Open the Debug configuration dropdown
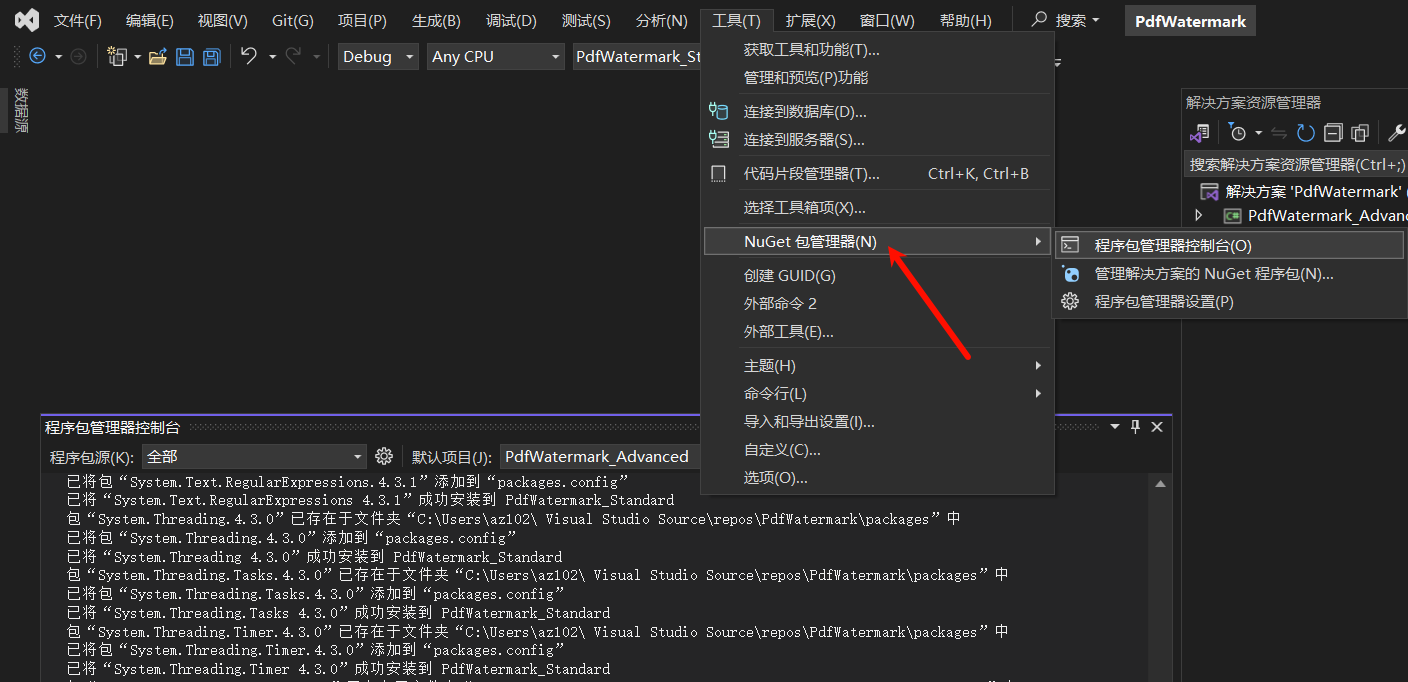 [378, 57]
